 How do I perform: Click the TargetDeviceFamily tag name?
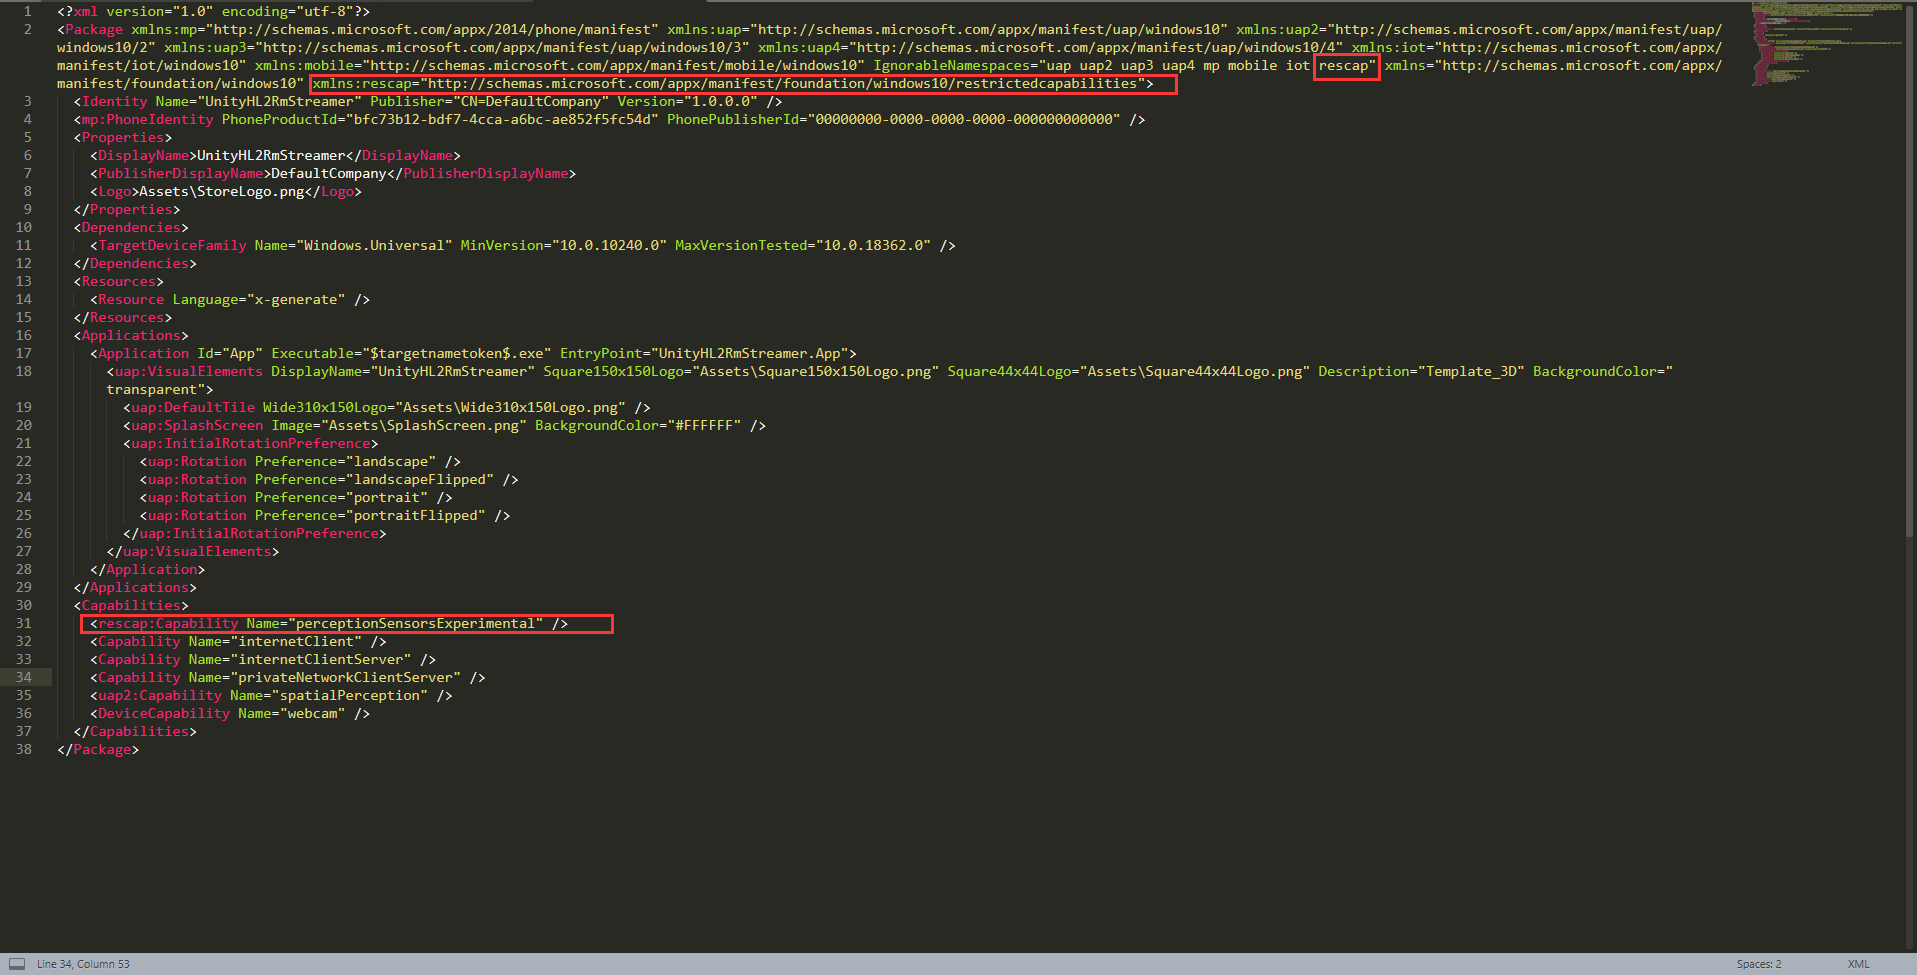172,246
